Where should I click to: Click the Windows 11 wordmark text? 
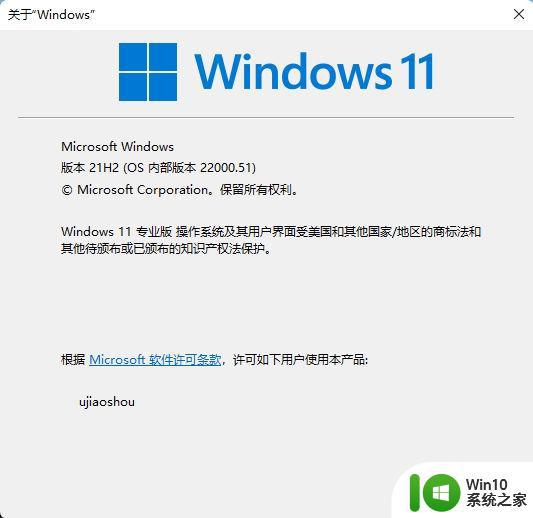point(314,71)
